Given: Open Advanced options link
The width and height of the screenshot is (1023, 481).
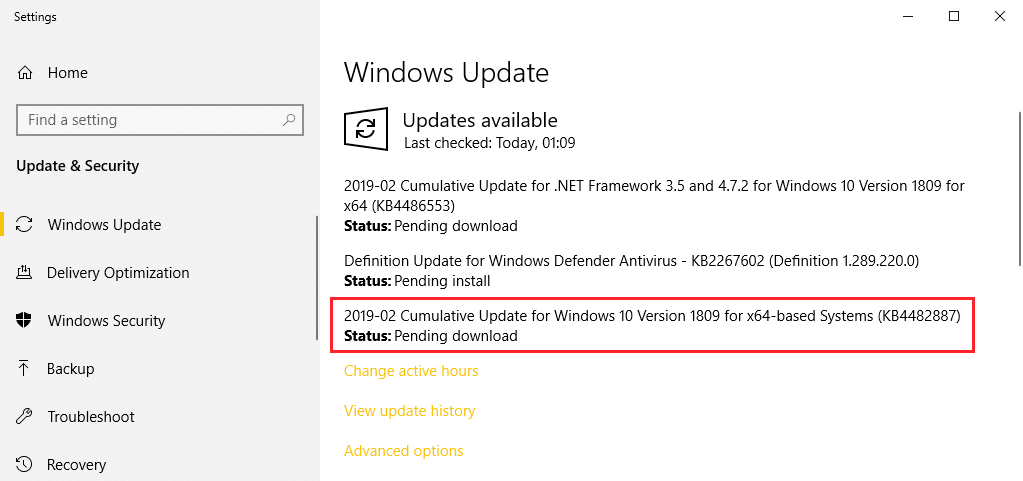Looking at the screenshot, I should pos(404,451).
